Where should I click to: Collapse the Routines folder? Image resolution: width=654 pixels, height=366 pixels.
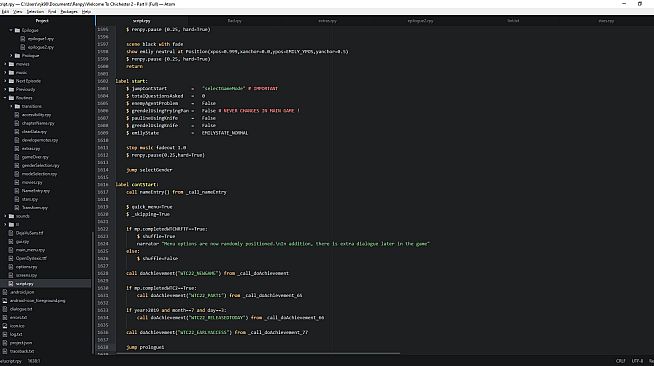[5, 98]
